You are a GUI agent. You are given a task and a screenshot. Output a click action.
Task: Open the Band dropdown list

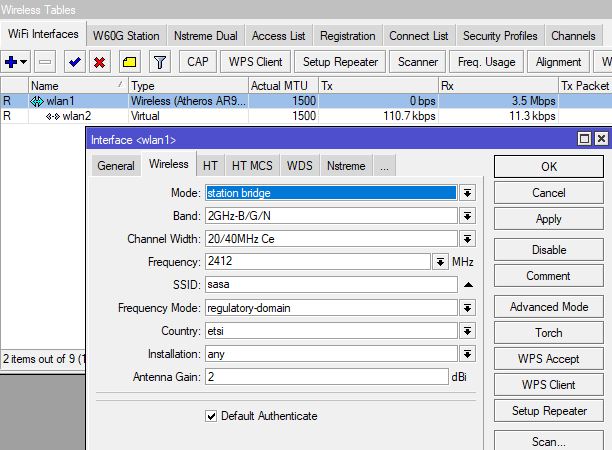(467, 216)
